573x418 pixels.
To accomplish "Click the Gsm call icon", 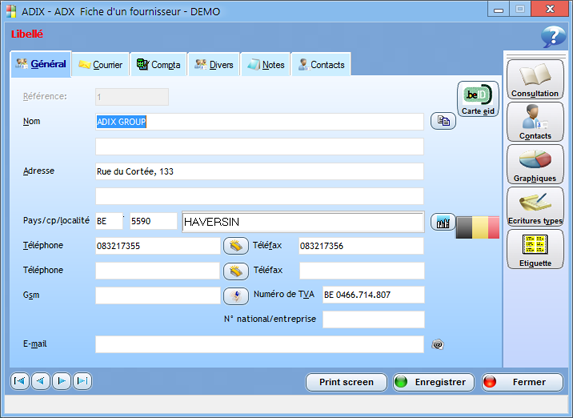I will [x=236, y=296].
